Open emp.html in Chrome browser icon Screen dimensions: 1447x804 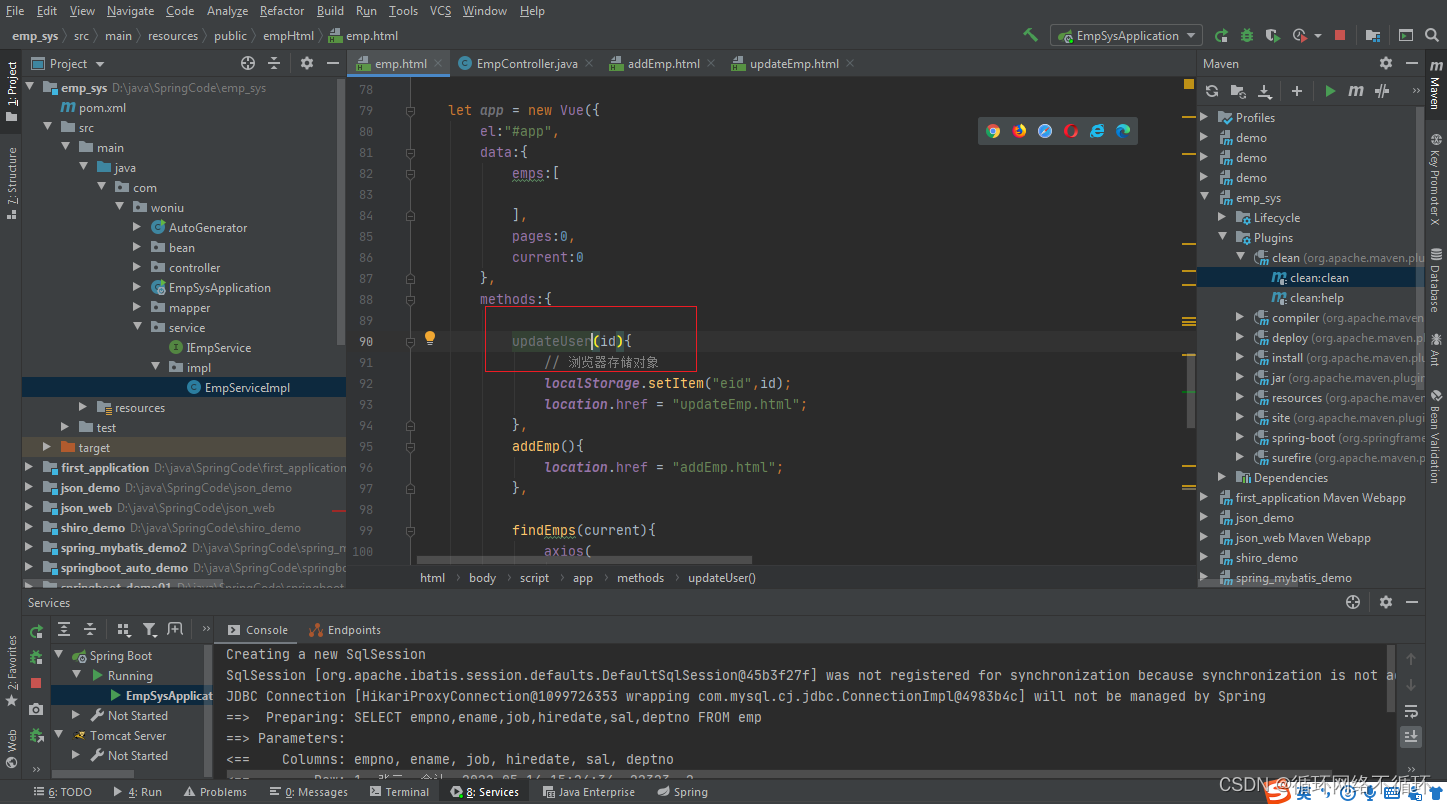click(993, 131)
